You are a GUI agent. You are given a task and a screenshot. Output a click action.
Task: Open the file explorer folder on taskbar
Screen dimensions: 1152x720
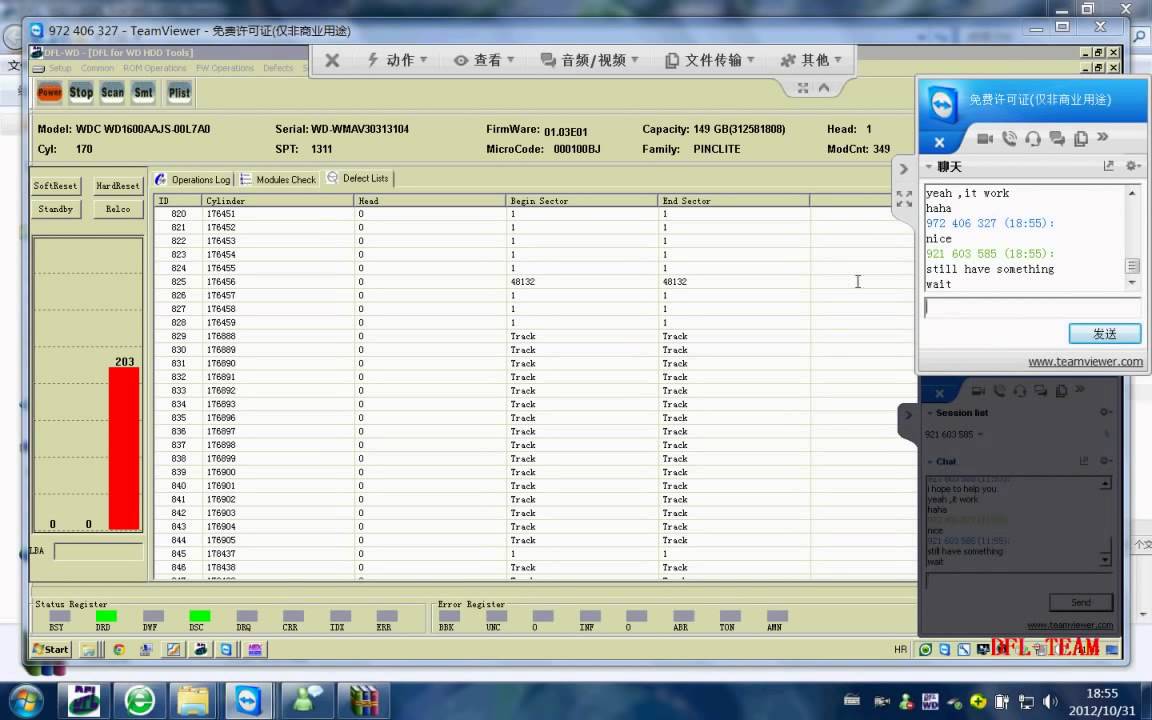pyautogui.click(x=193, y=701)
